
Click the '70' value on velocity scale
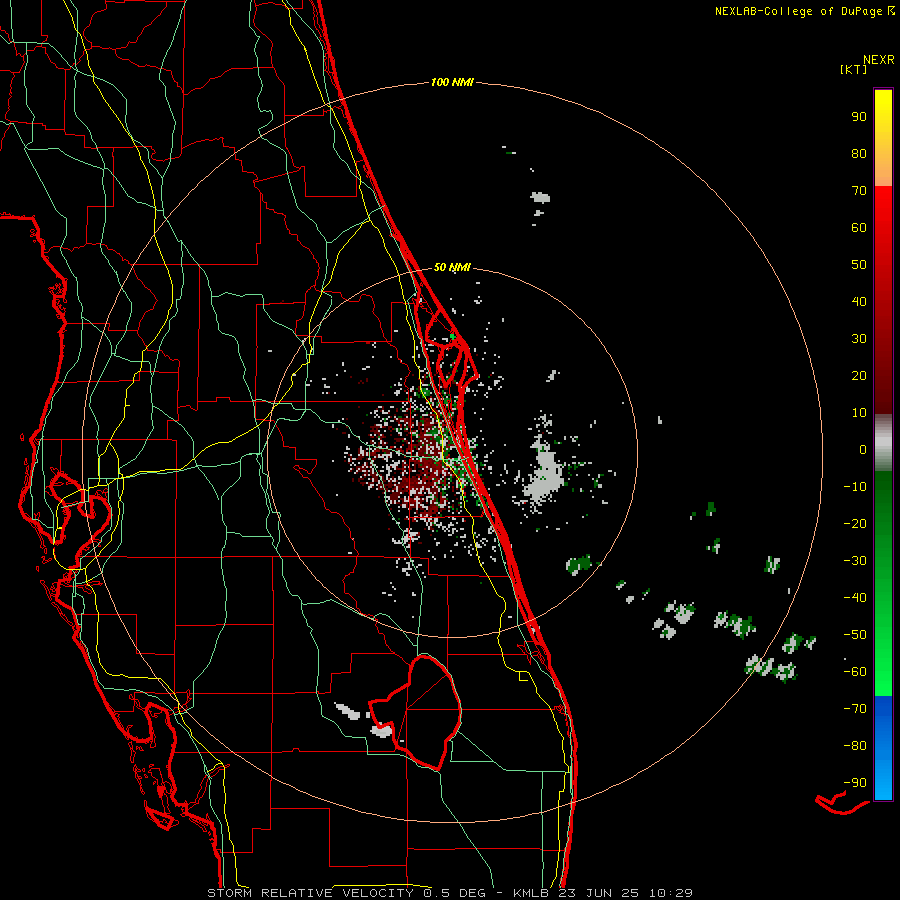coord(859,191)
